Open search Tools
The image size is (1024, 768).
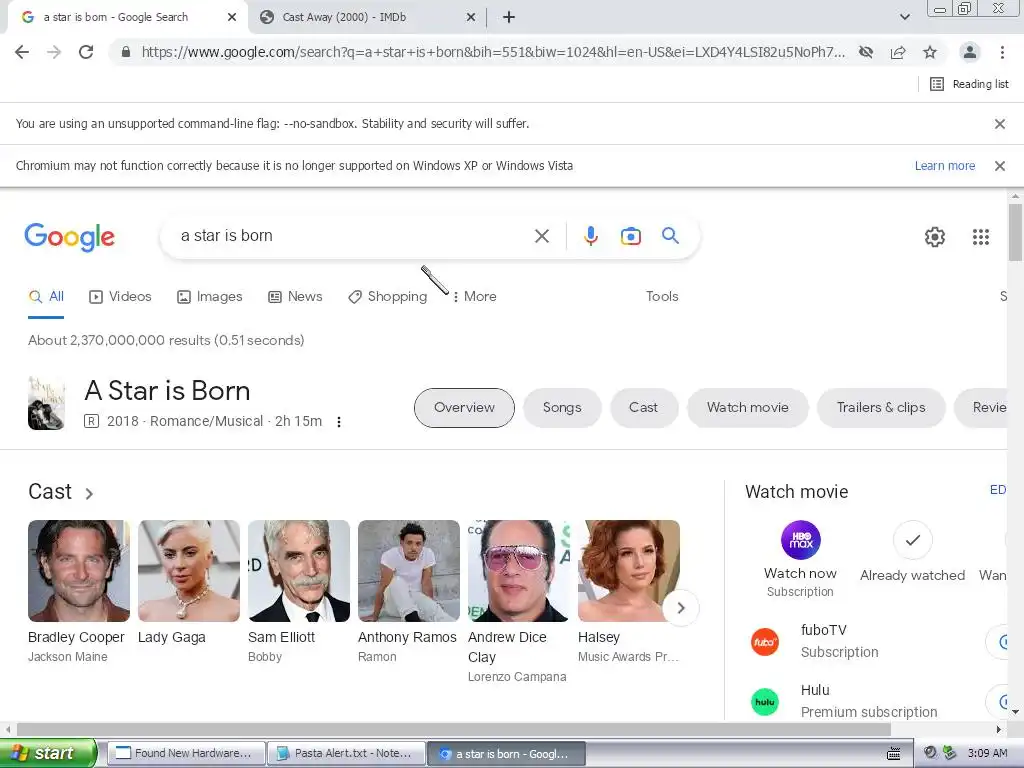662,296
